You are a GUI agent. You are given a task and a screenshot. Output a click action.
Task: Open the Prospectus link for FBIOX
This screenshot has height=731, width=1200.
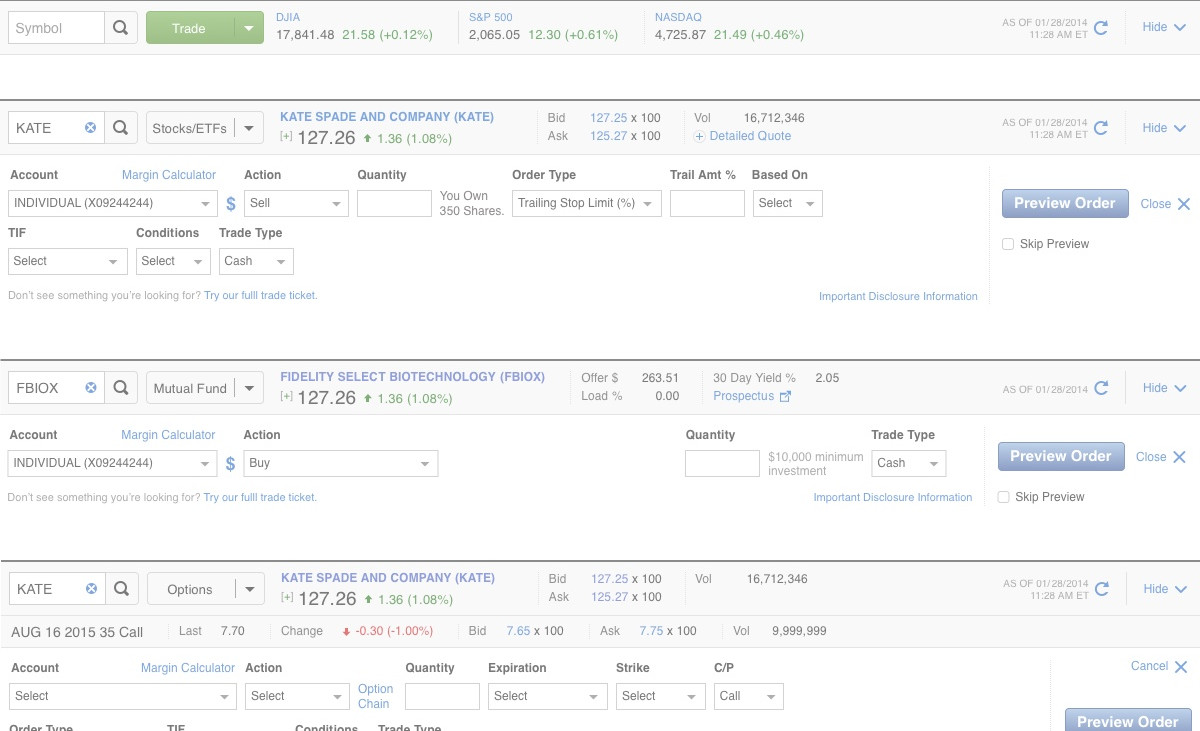coord(744,396)
